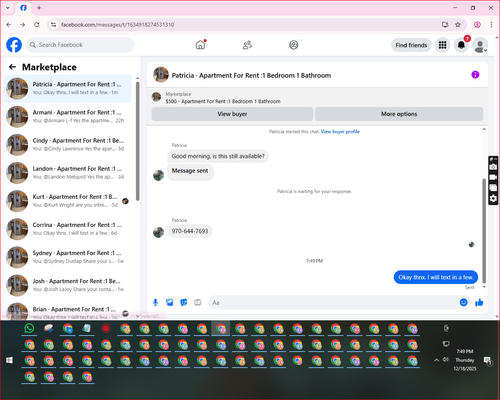The width and height of the screenshot is (500, 400).
Task: Open the notifications bell
Action: [x=461, y=45]
